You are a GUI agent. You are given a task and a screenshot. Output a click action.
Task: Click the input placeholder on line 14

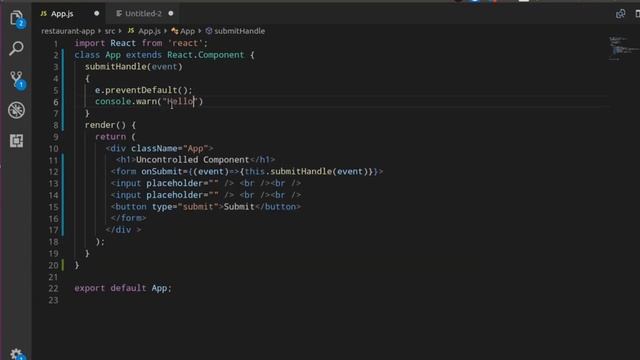pos(182,195)
